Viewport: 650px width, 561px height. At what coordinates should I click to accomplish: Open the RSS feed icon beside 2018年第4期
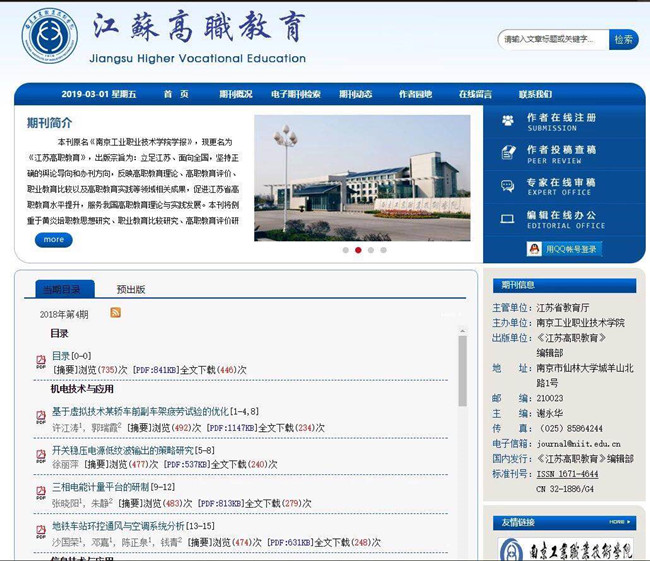(x=116, y=312)
